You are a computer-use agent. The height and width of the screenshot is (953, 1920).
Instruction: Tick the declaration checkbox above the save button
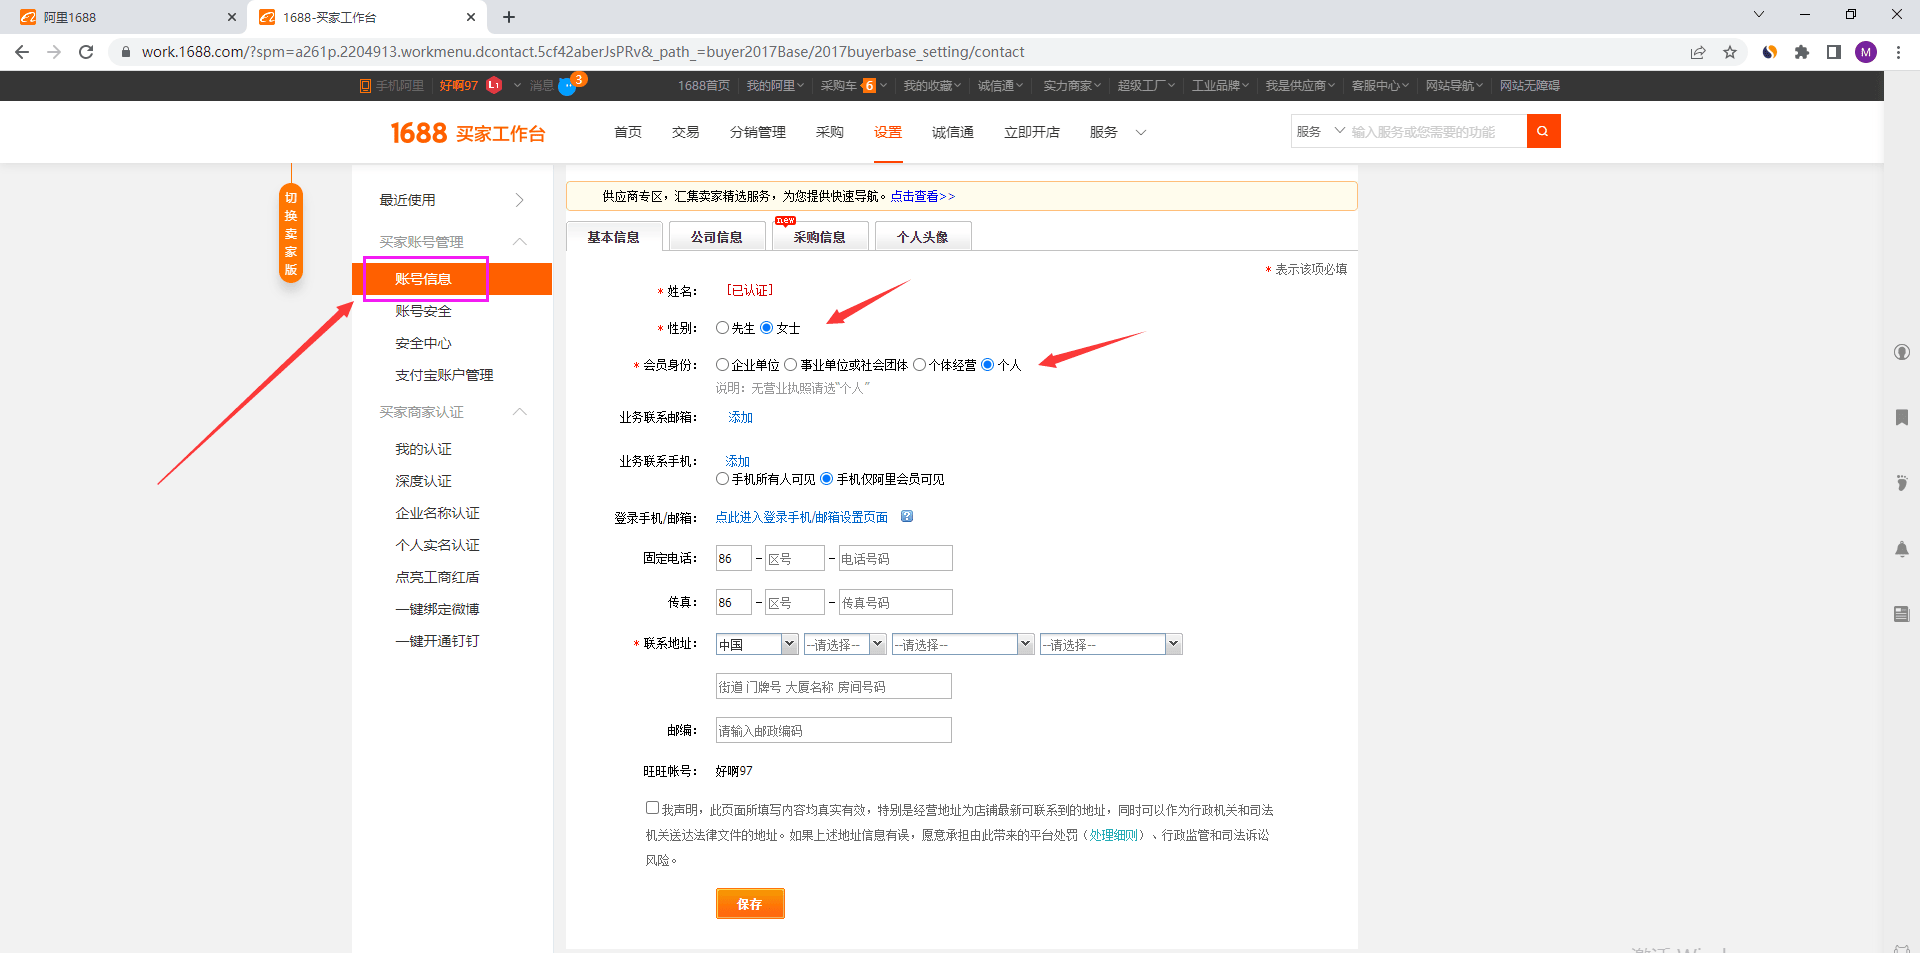click(652, 808)
